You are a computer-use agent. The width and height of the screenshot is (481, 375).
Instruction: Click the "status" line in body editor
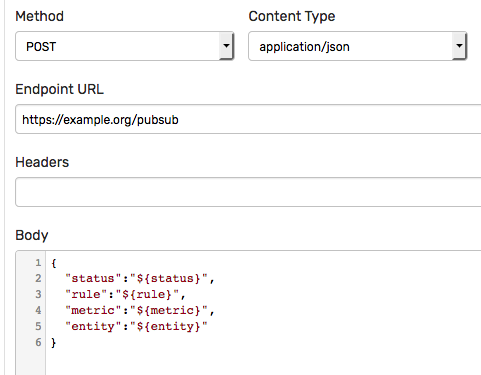click(140, 278)
